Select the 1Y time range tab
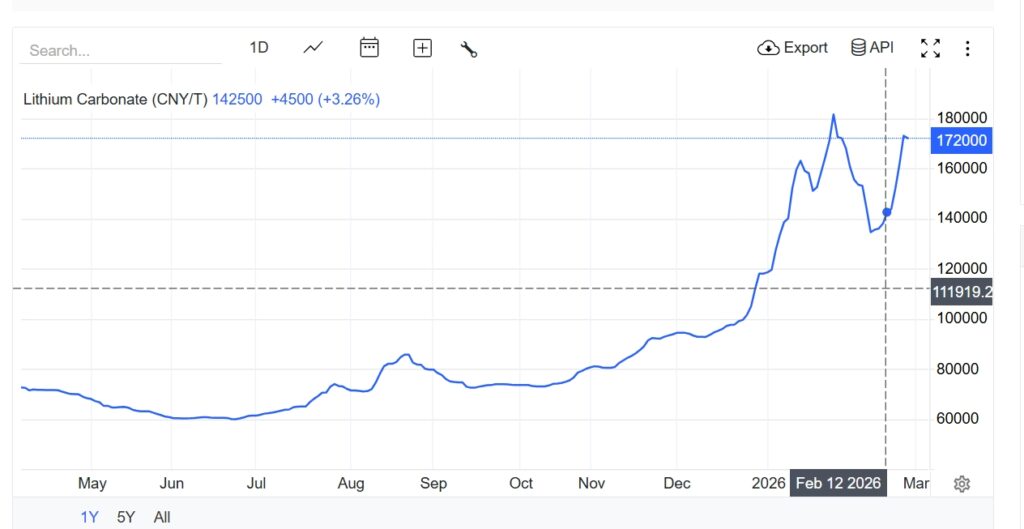Viewport: 1024px width, 529px height. tap(90, 517)
